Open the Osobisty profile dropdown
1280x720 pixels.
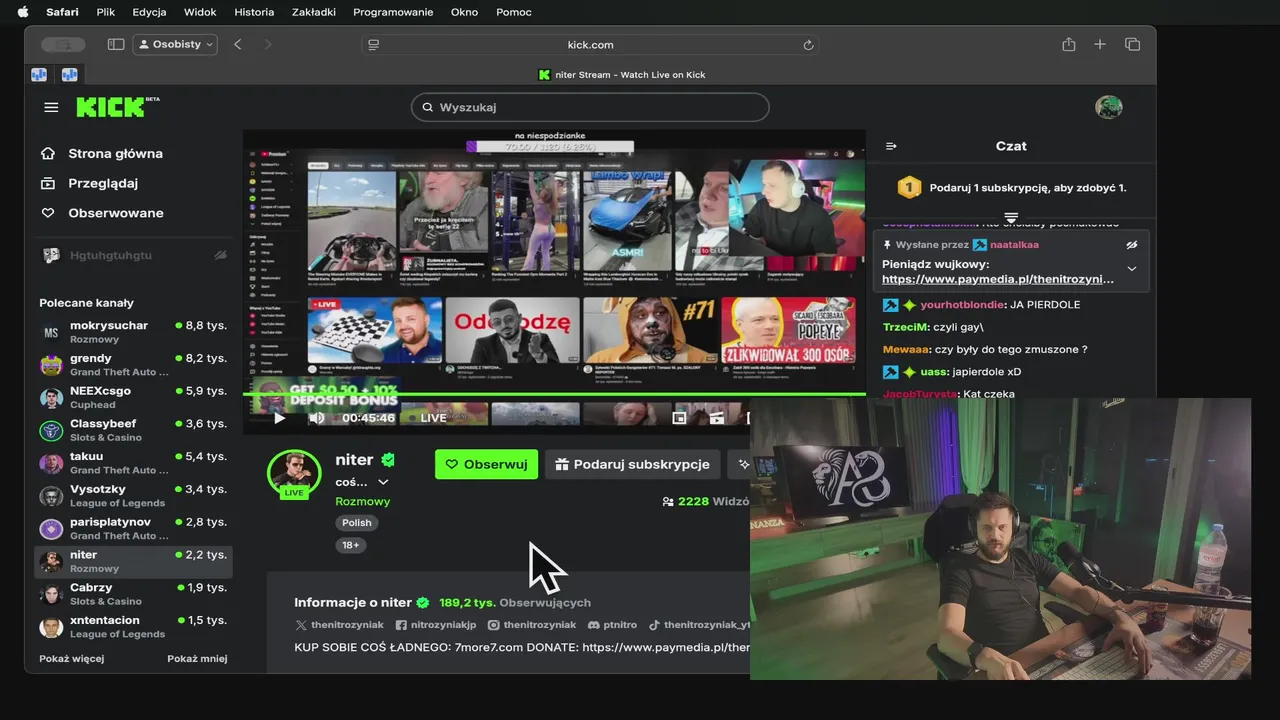point(175,44)
